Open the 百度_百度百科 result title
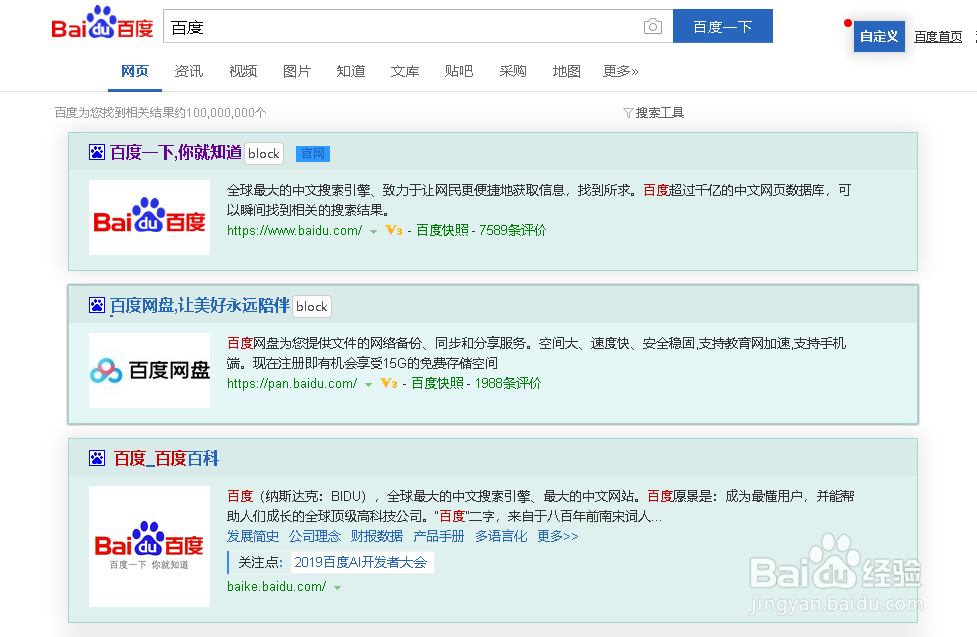Viewport: 977px width, 637px height. click(166, 458)
